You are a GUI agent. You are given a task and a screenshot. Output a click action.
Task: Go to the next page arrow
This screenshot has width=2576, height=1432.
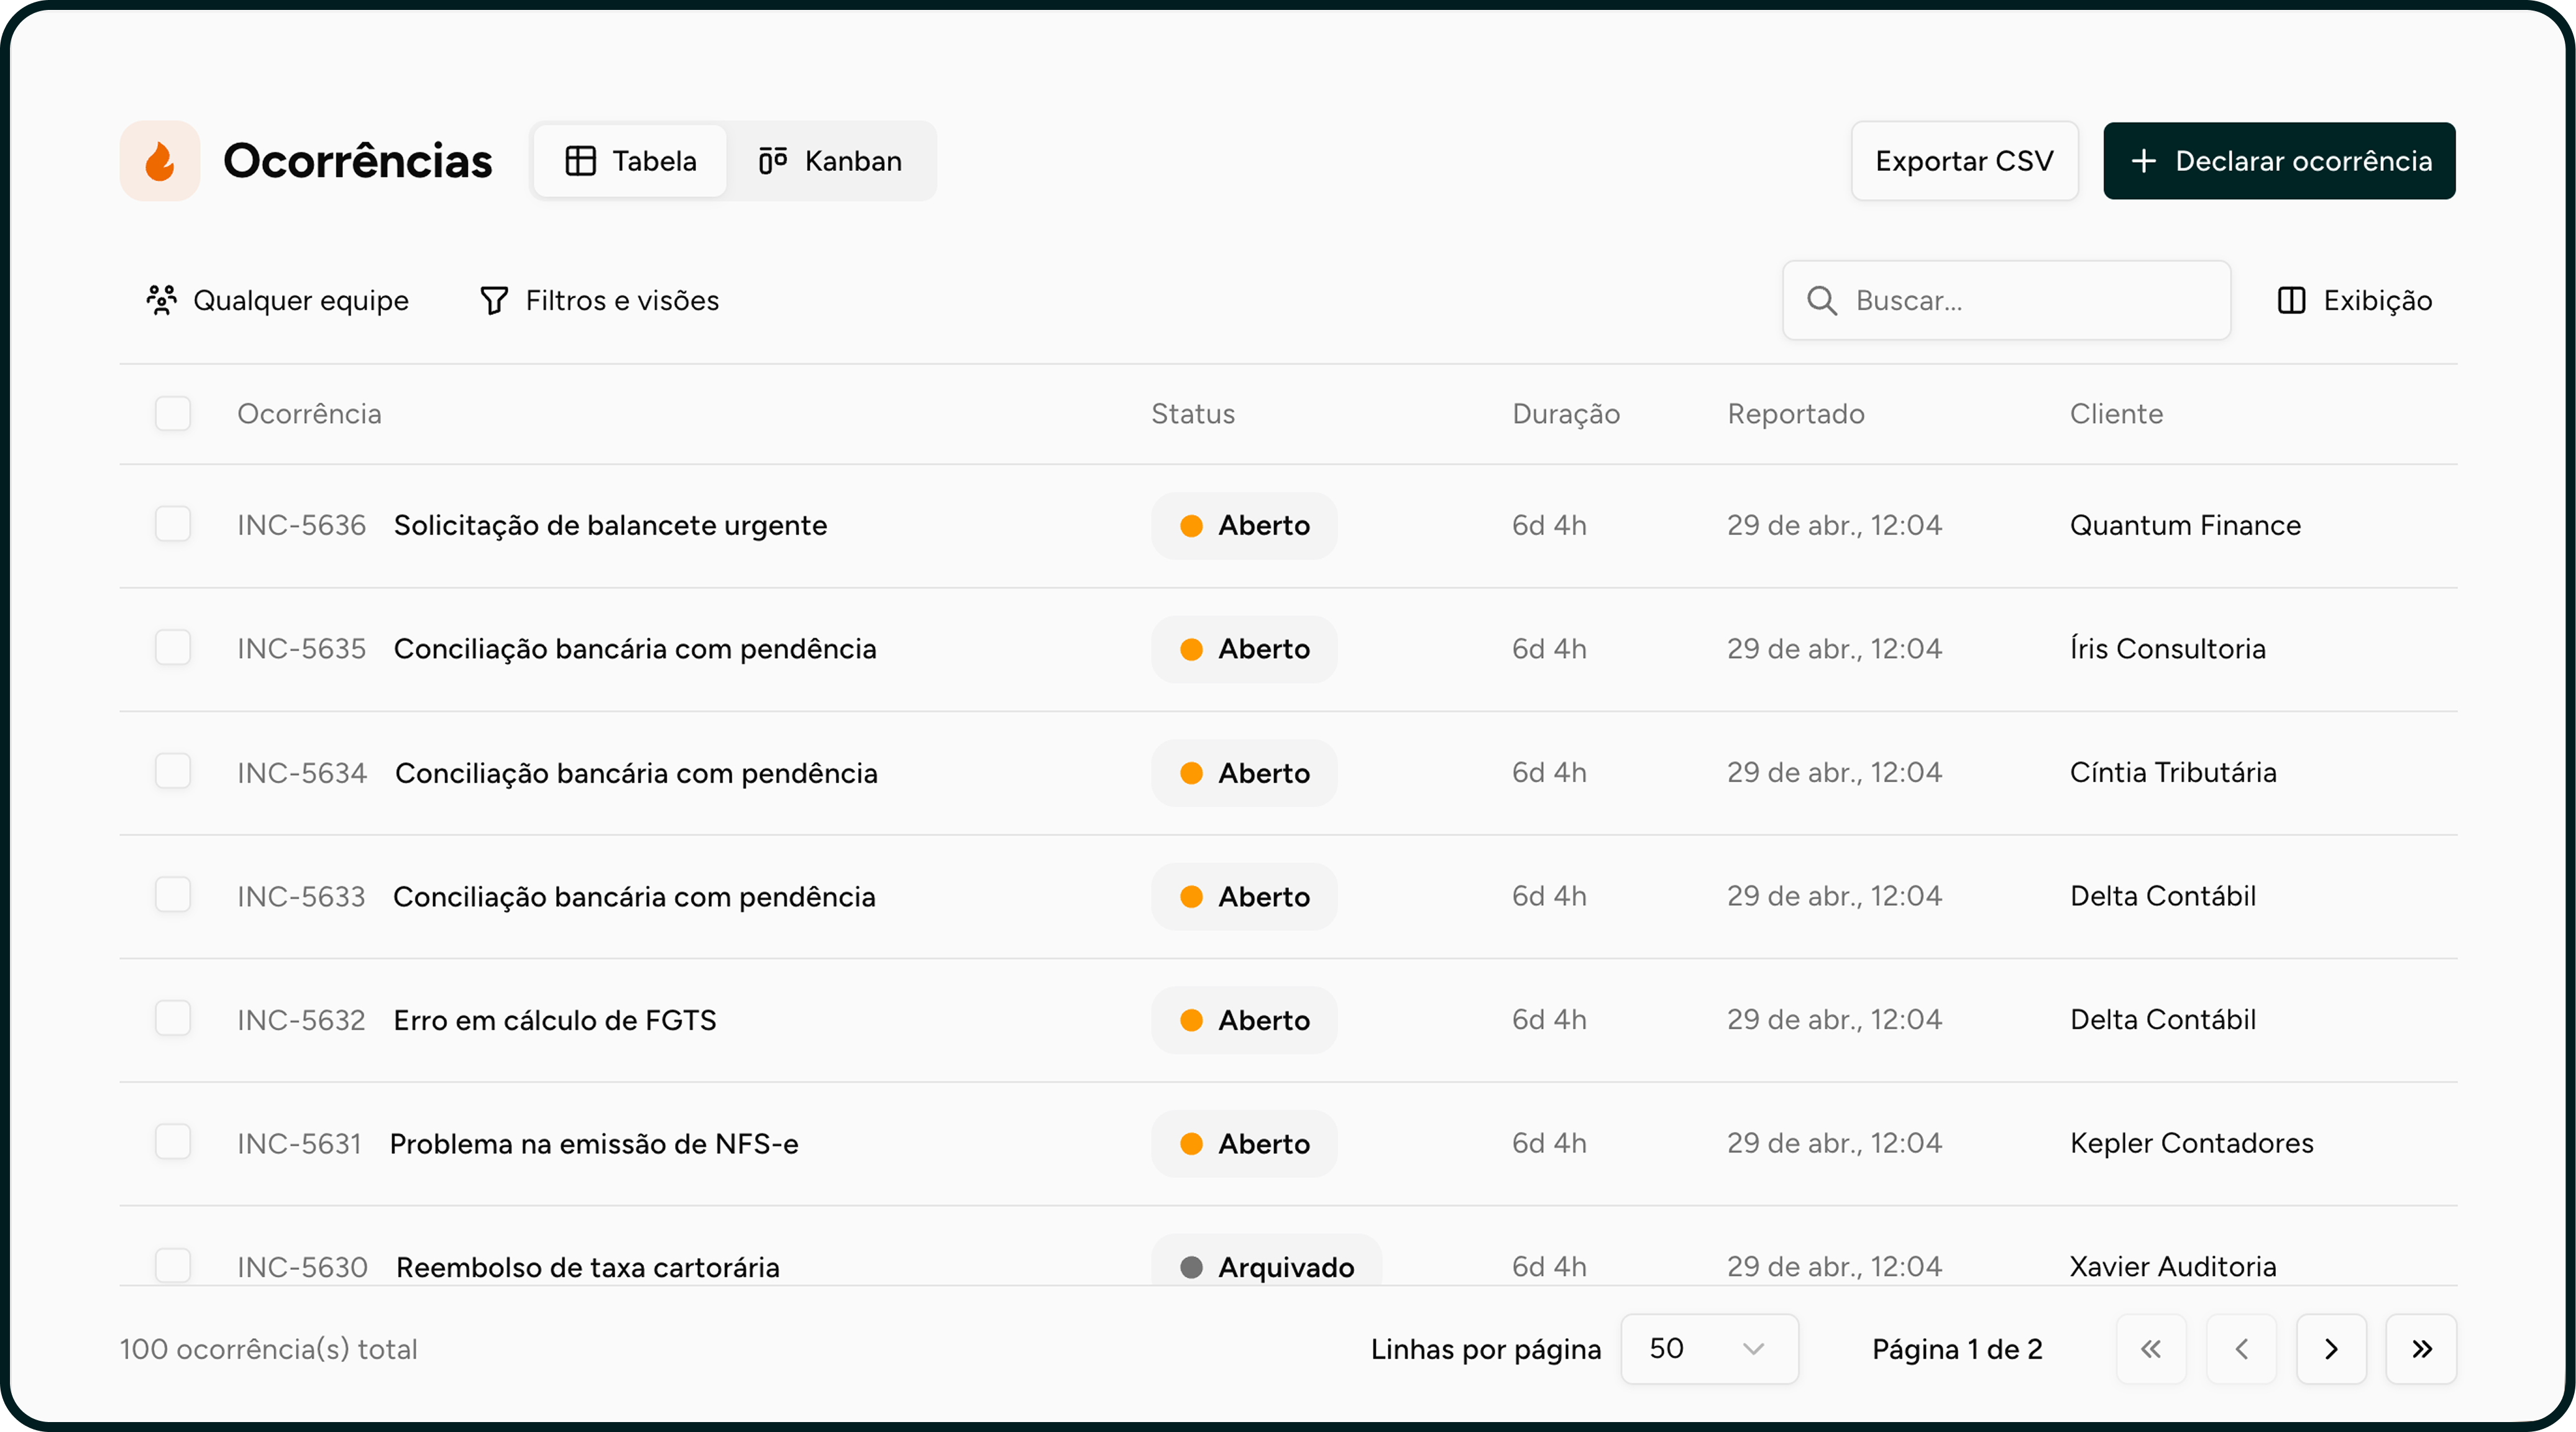click(2331, 1349)
